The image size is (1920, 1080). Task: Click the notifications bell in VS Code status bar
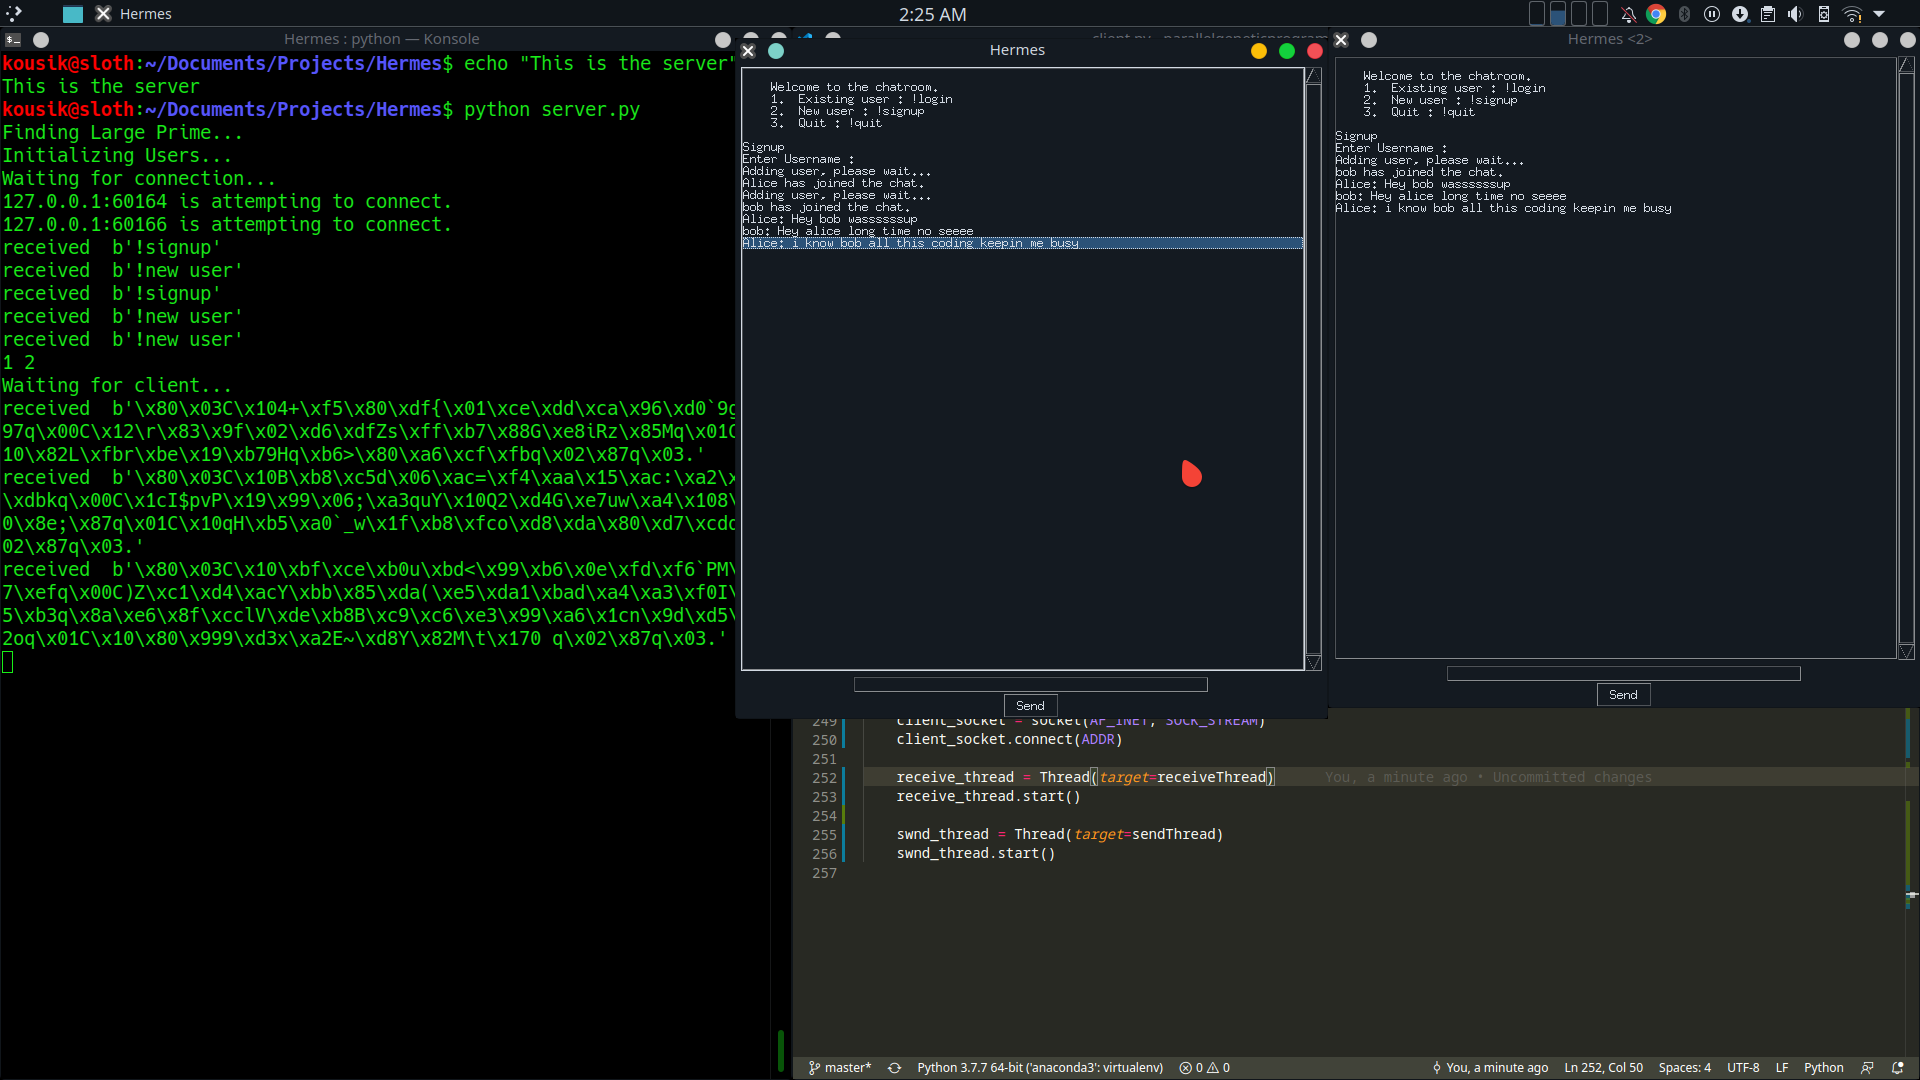click(1897, 1068)
